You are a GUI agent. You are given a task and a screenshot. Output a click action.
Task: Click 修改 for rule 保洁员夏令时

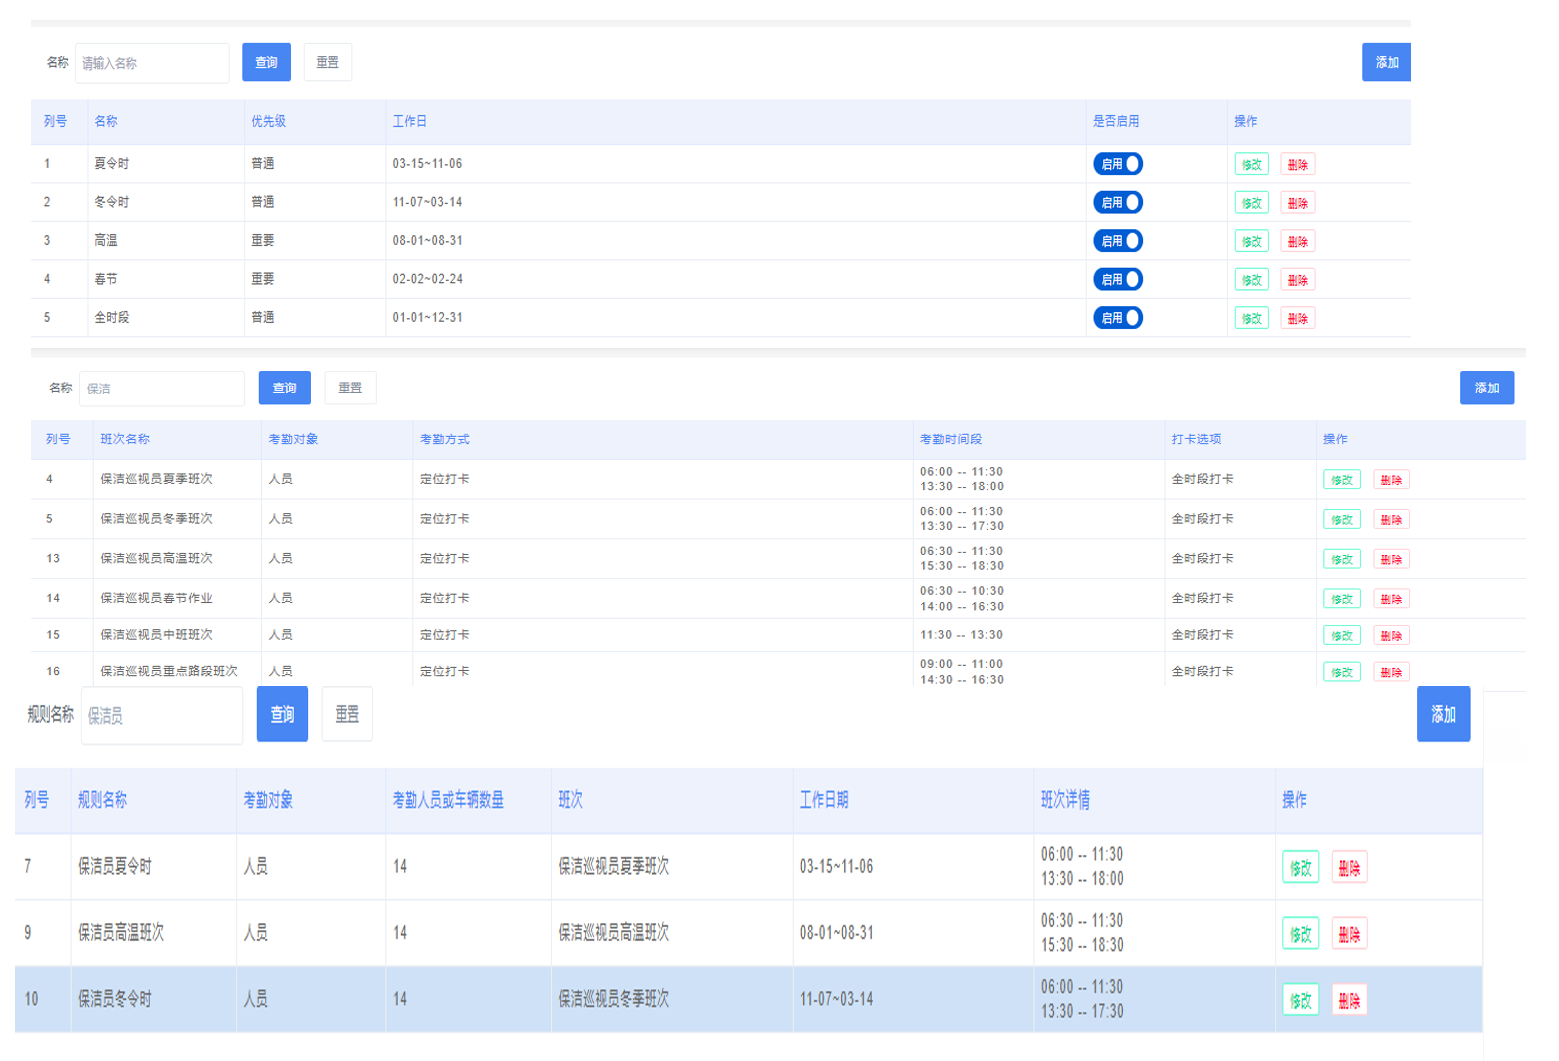(x=1300, y=868)
